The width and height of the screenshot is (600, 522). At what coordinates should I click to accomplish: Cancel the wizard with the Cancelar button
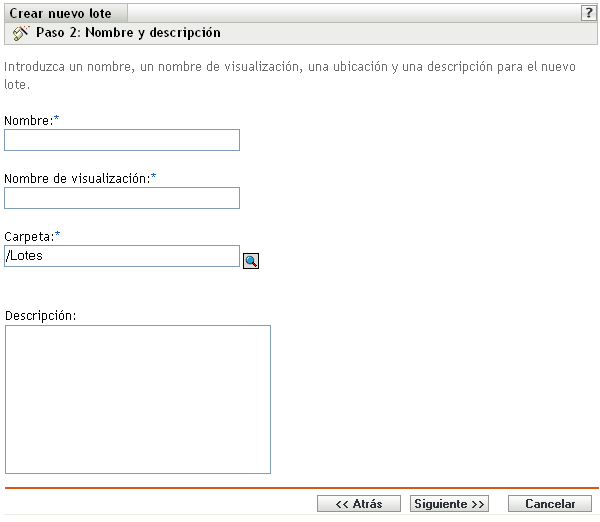550,504
